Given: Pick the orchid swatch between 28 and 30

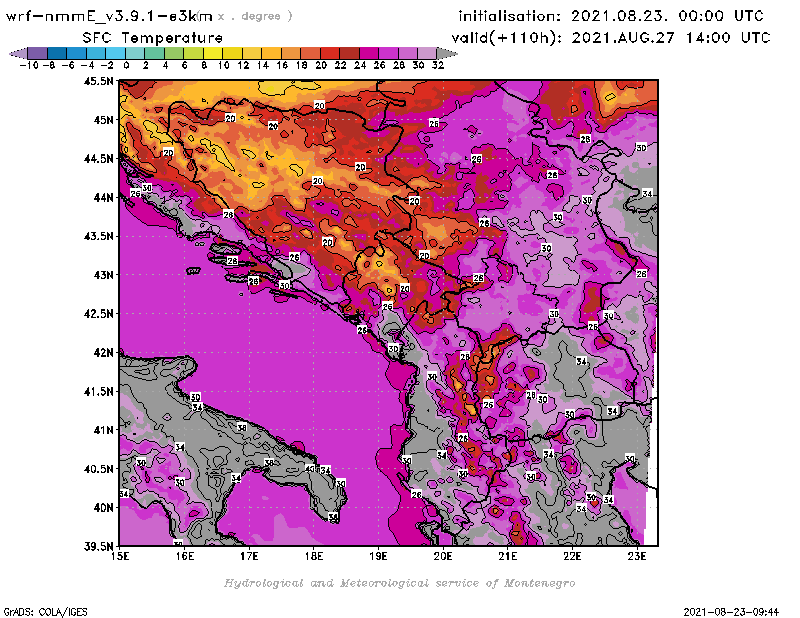Looking at the screenshot, I should click(407, 53).
